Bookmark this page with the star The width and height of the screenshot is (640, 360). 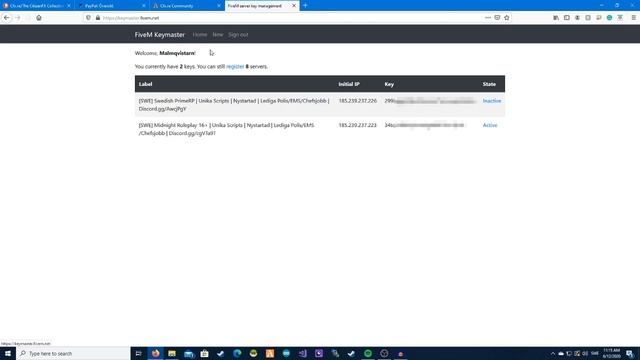coord(507,18)
